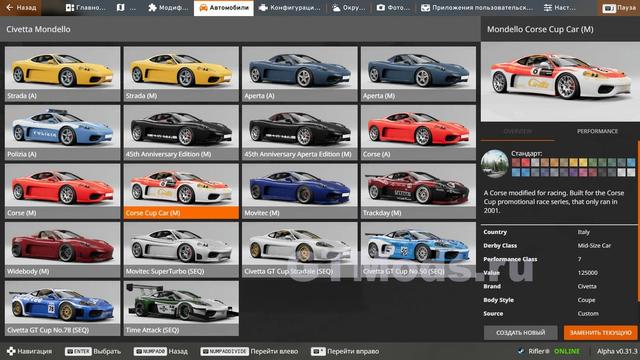The width and height of the screenshot is (640, 360).
Task: Select the Aperta (A) car thumbnail
Action: click(300, 74)
